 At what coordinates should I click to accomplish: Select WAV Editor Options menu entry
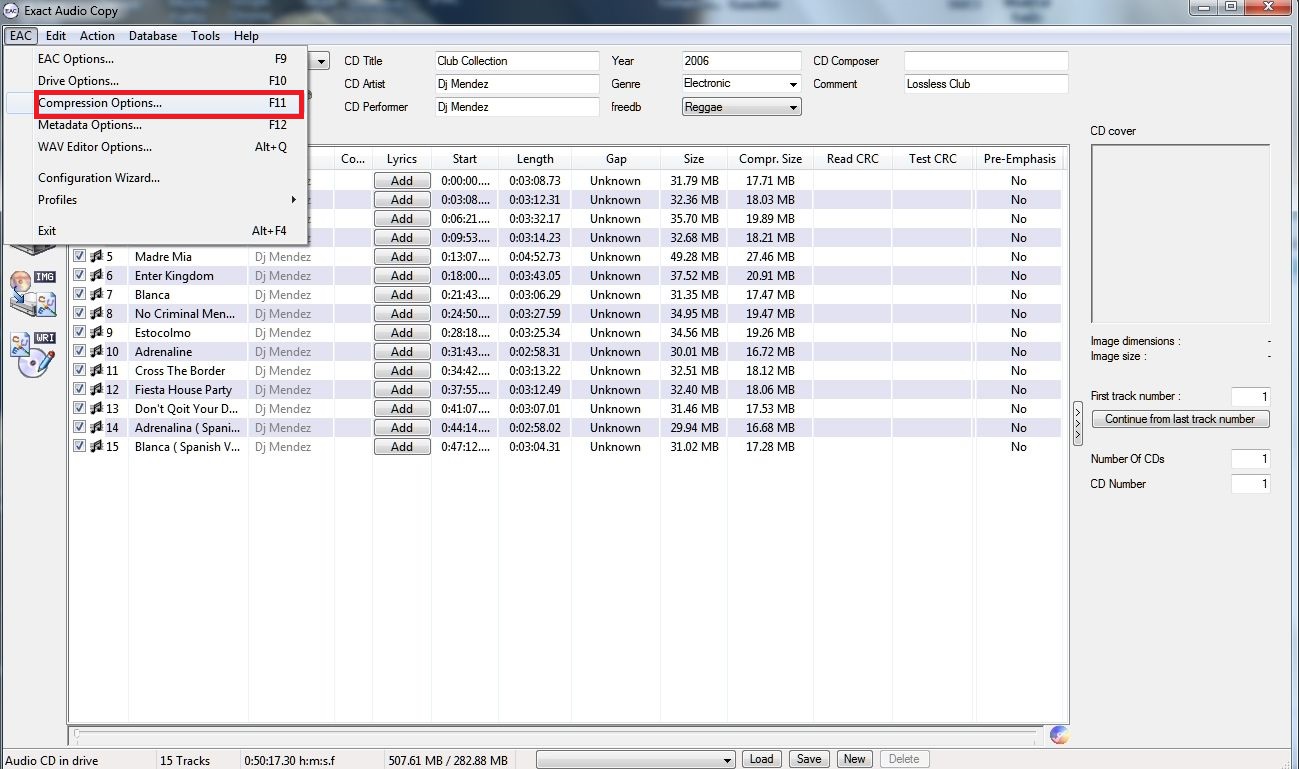pos(158,147)
